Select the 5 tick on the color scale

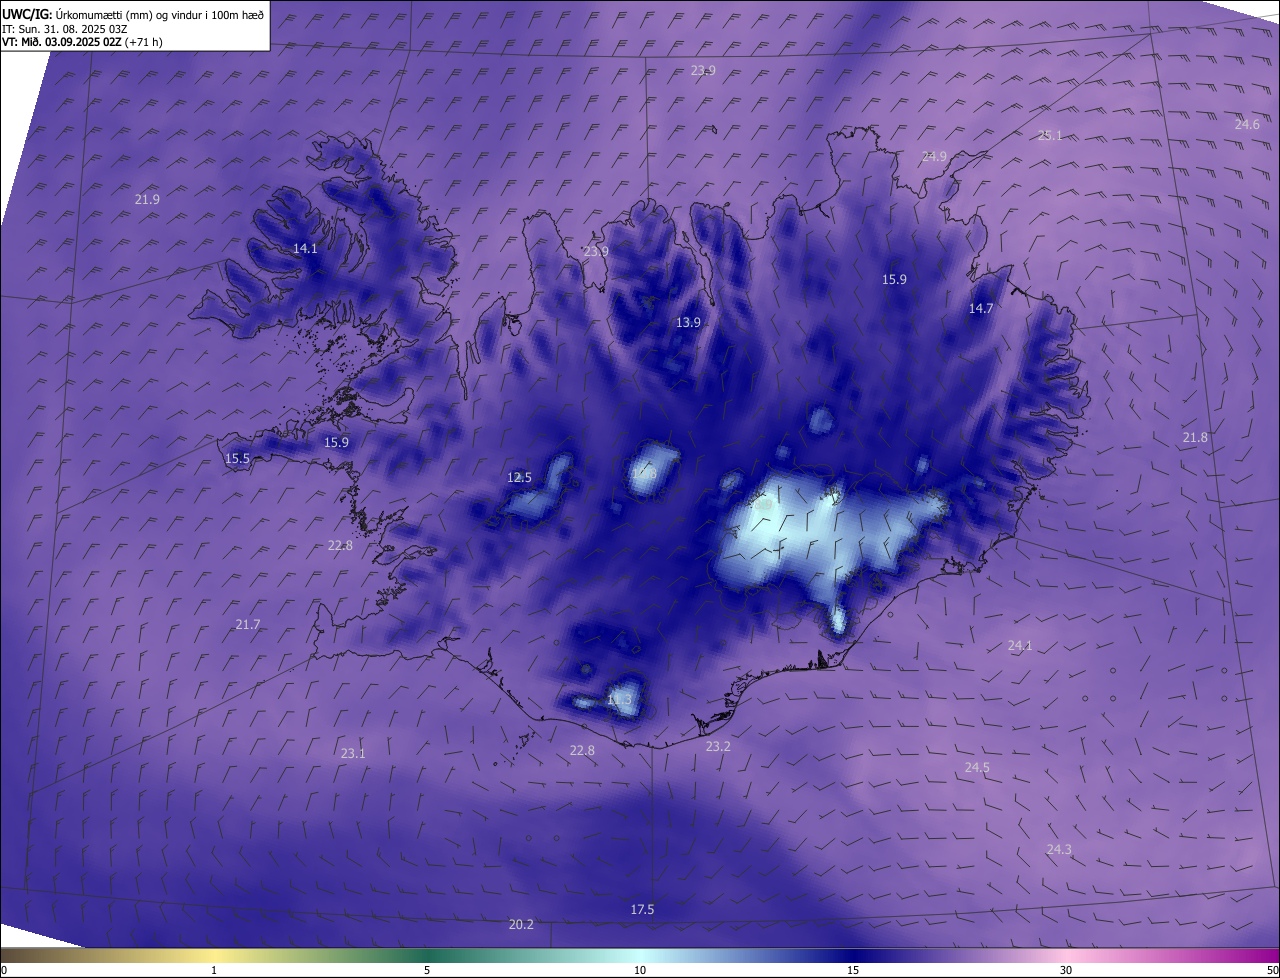[427, 970]
